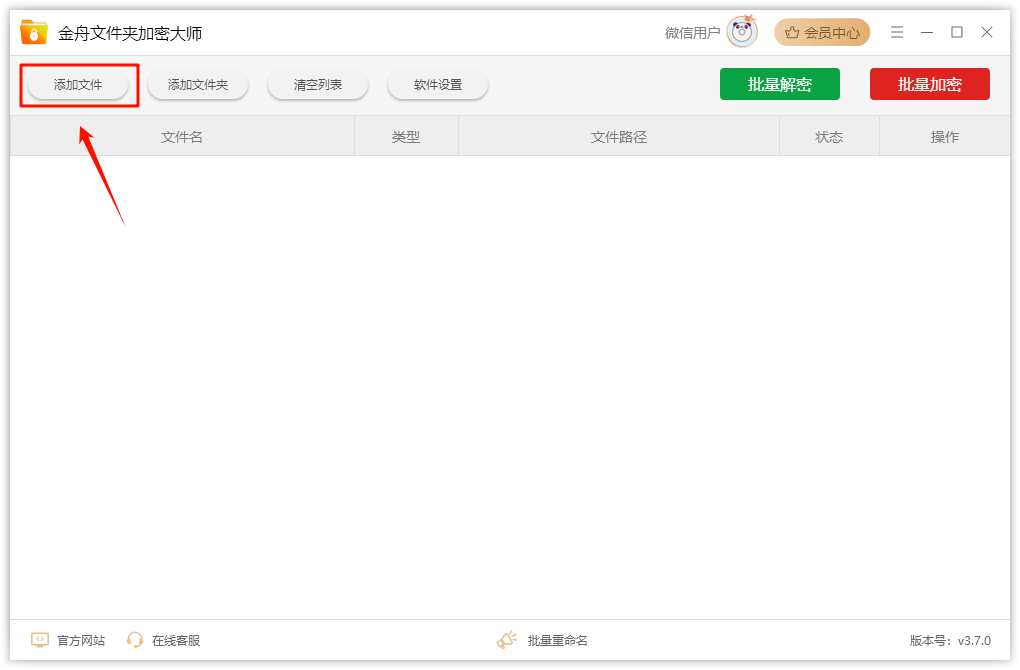Clear the list with 清空列表
The height and width of the screenshot is (670, 1020).
tap(317, 85)
